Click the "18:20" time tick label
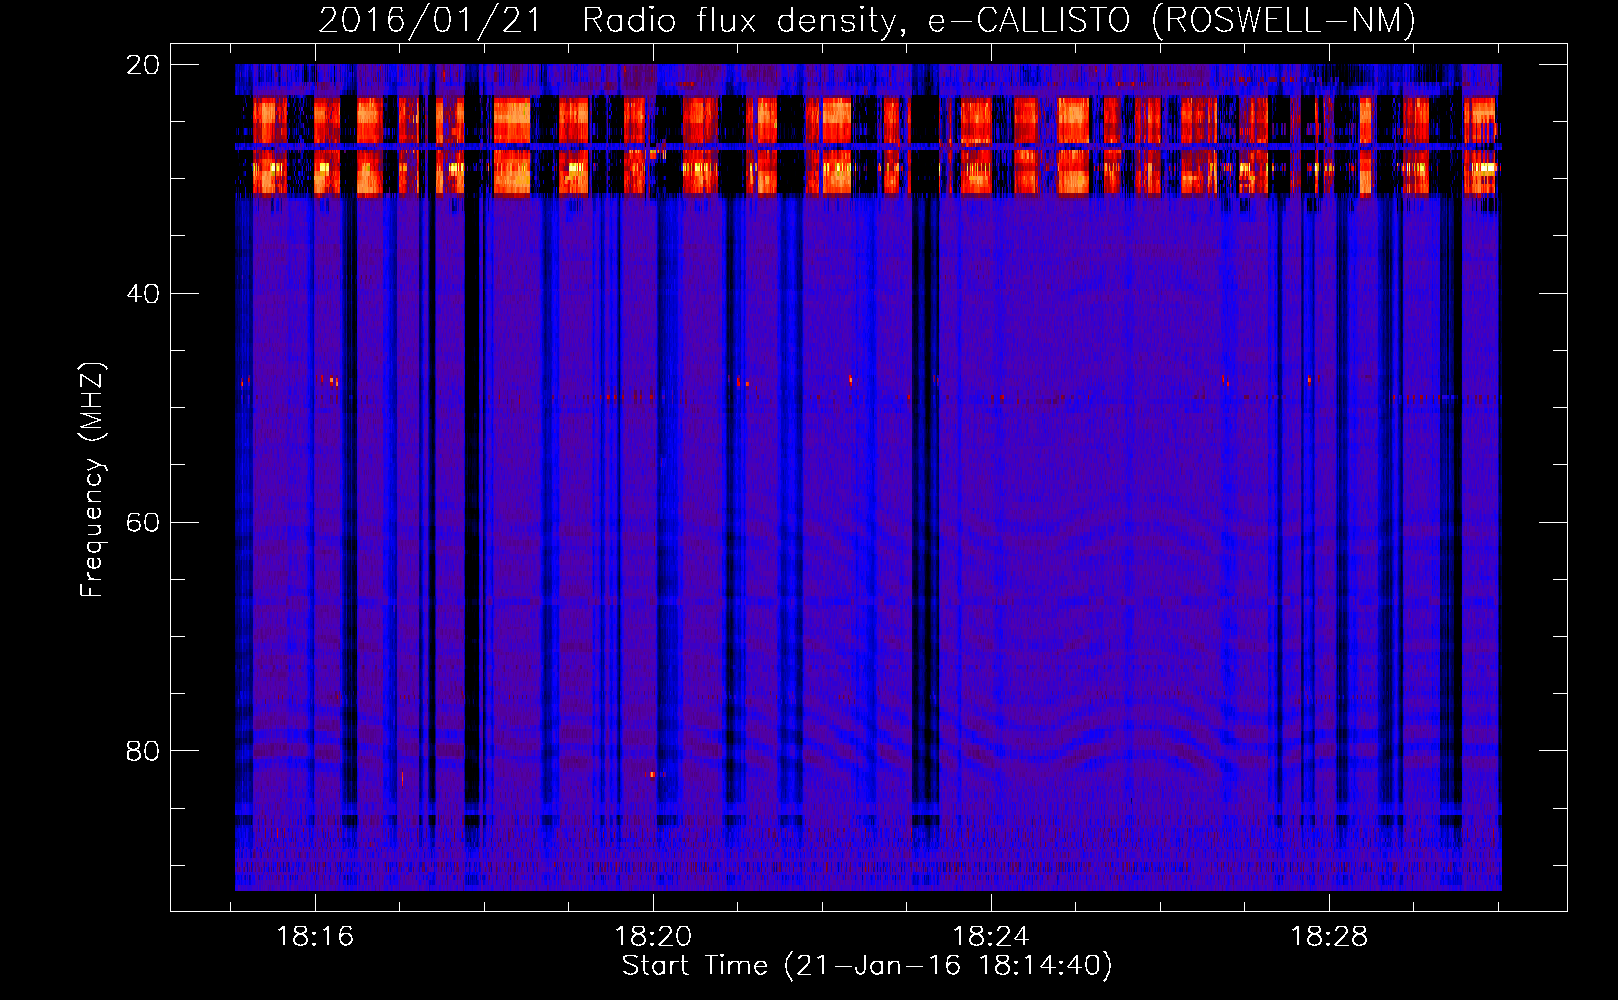The width and height of the screenshot is (1618, 1000). point(653,937)
